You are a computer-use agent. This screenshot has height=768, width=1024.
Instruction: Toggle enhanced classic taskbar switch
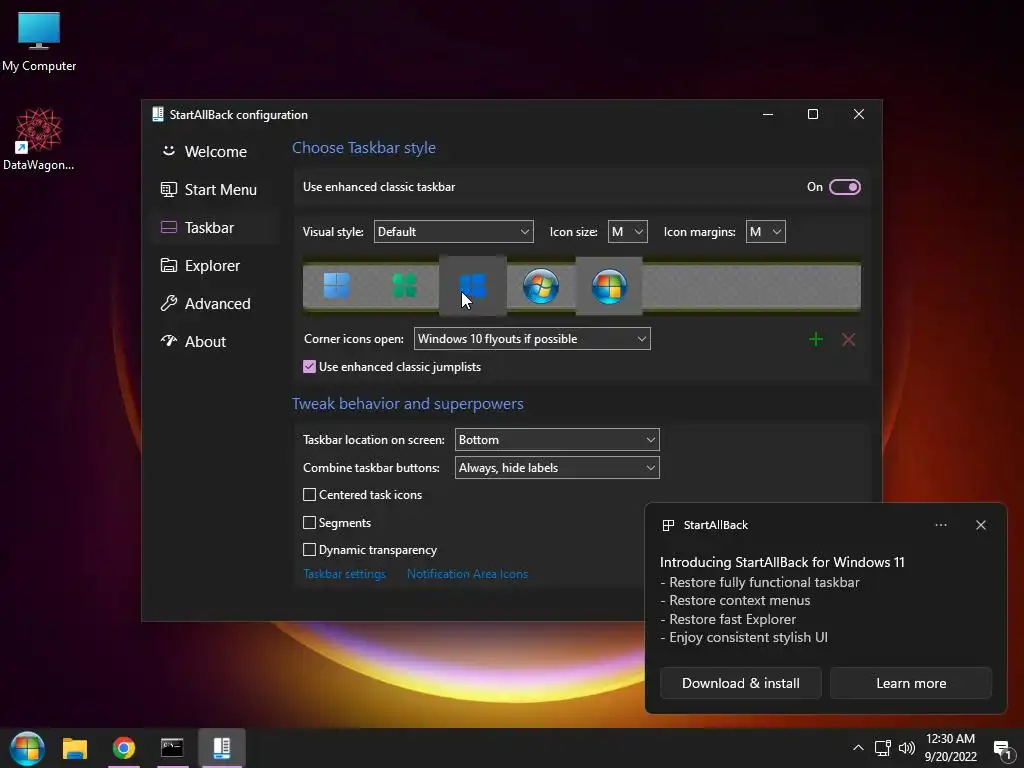click(x=845, y=187)
